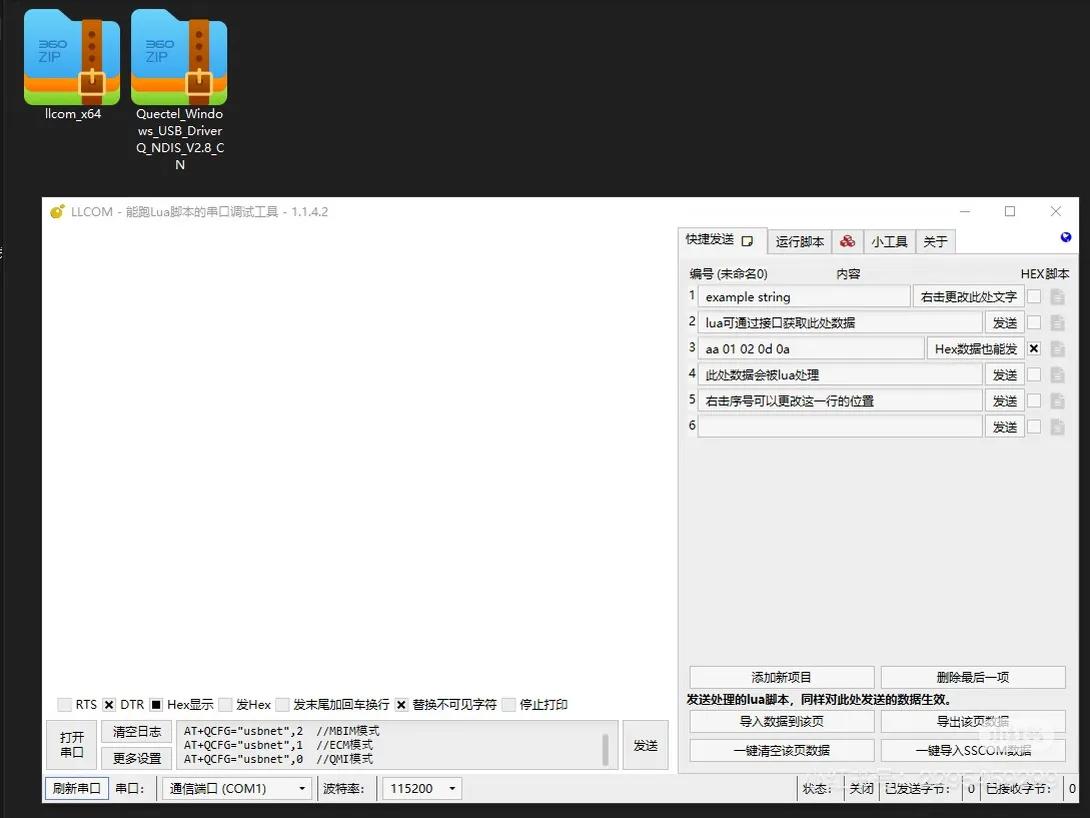The width and height of the screenshot is (1090, 818).
Task: Open the baud rate 115200 dropdown
Action: [x=422, y=789]
